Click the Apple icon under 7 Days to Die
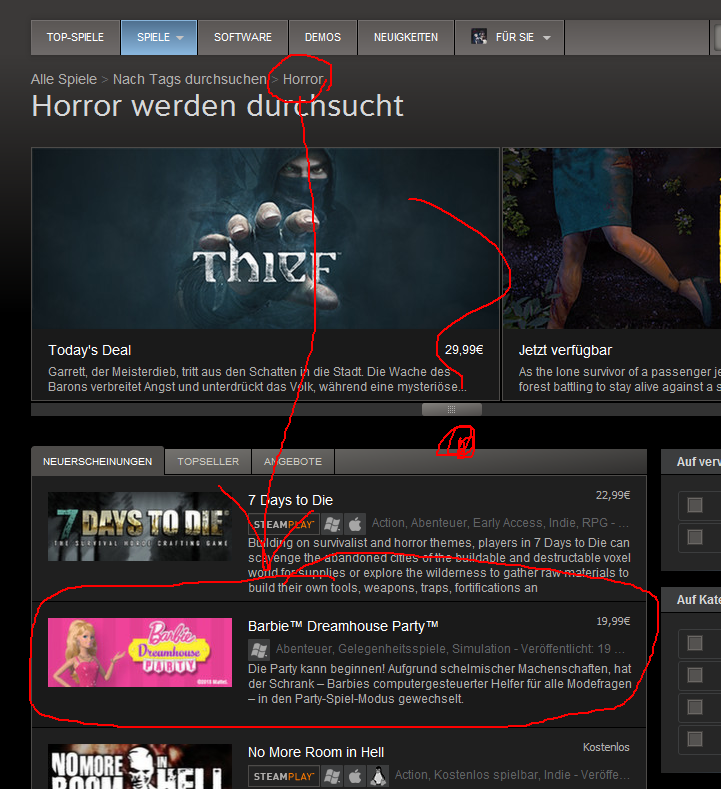Viewport: 721px width, 789px height. [x=355, y=523]
